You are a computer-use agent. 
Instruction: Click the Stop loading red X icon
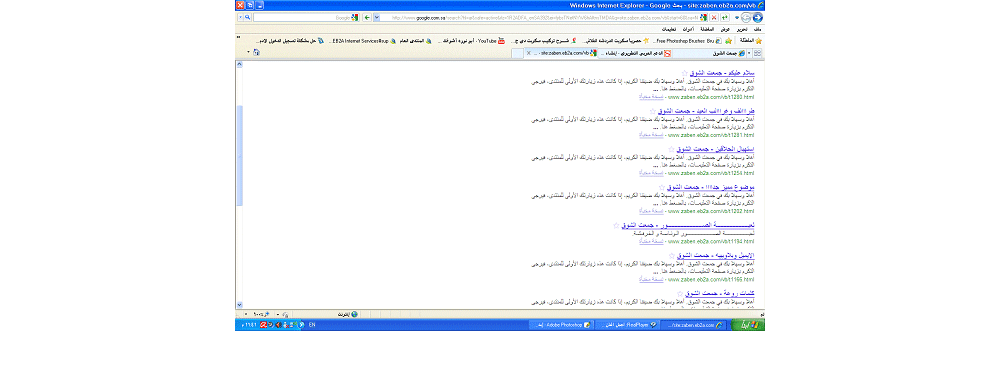(714, 17)
